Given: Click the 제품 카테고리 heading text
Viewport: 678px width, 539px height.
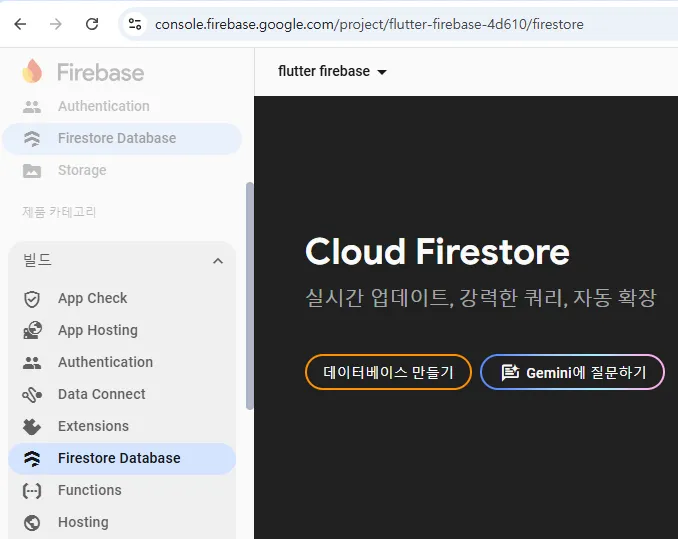Looking at the screenshot, I should 59,212.
